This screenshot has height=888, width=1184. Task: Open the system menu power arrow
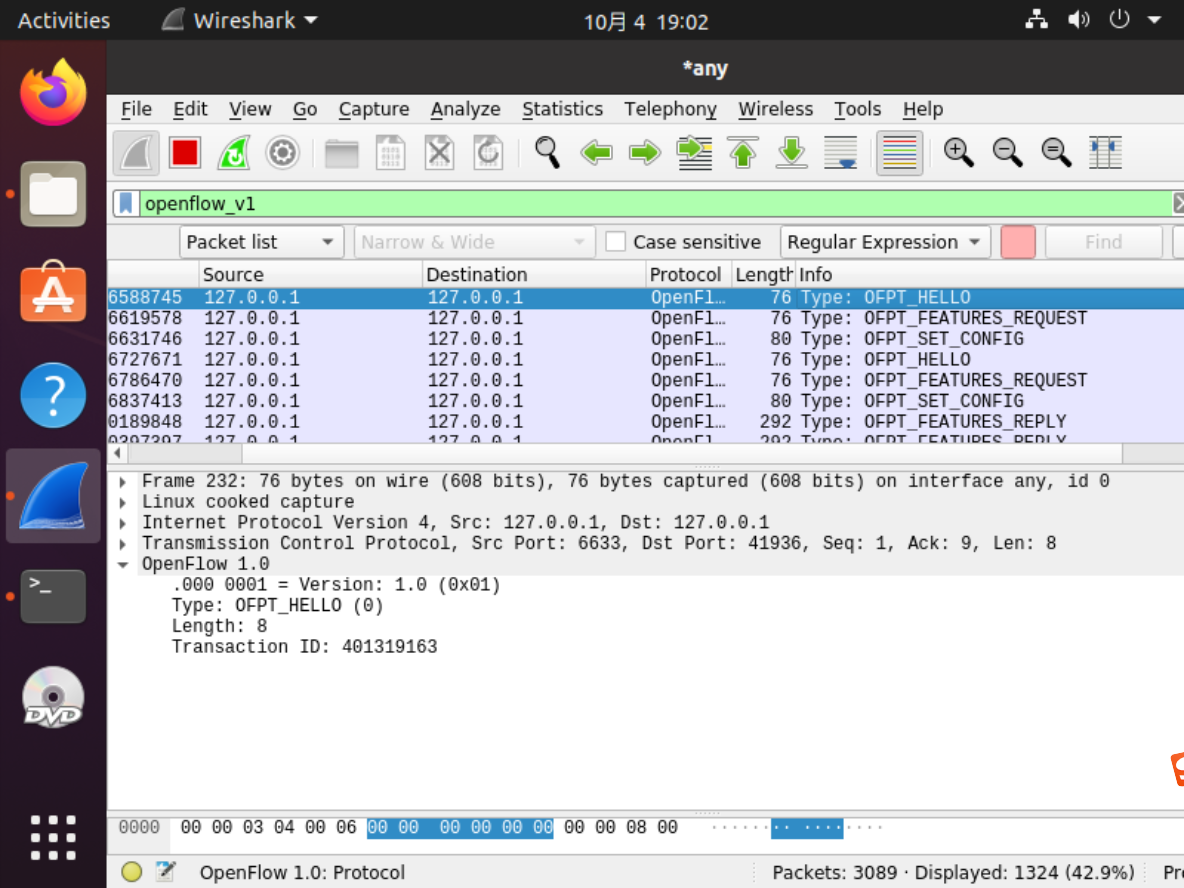coord(1154,20)
